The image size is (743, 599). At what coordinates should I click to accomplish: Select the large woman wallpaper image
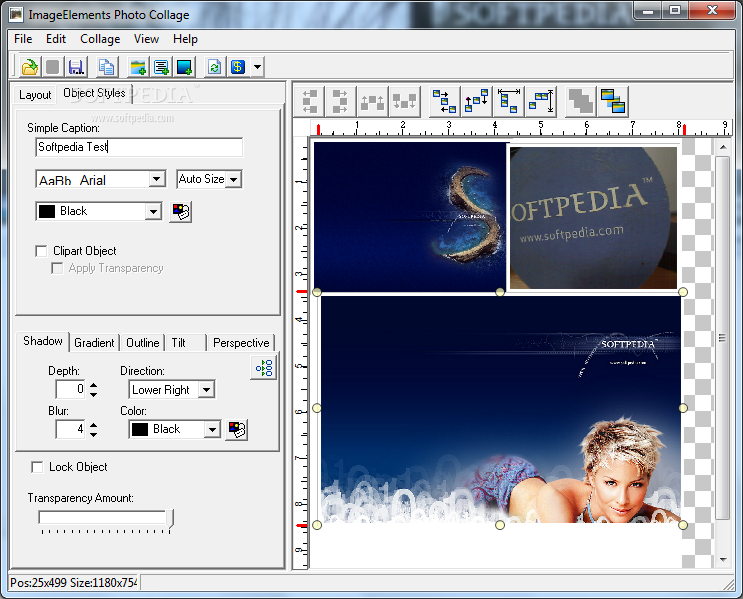click(501, 409)
